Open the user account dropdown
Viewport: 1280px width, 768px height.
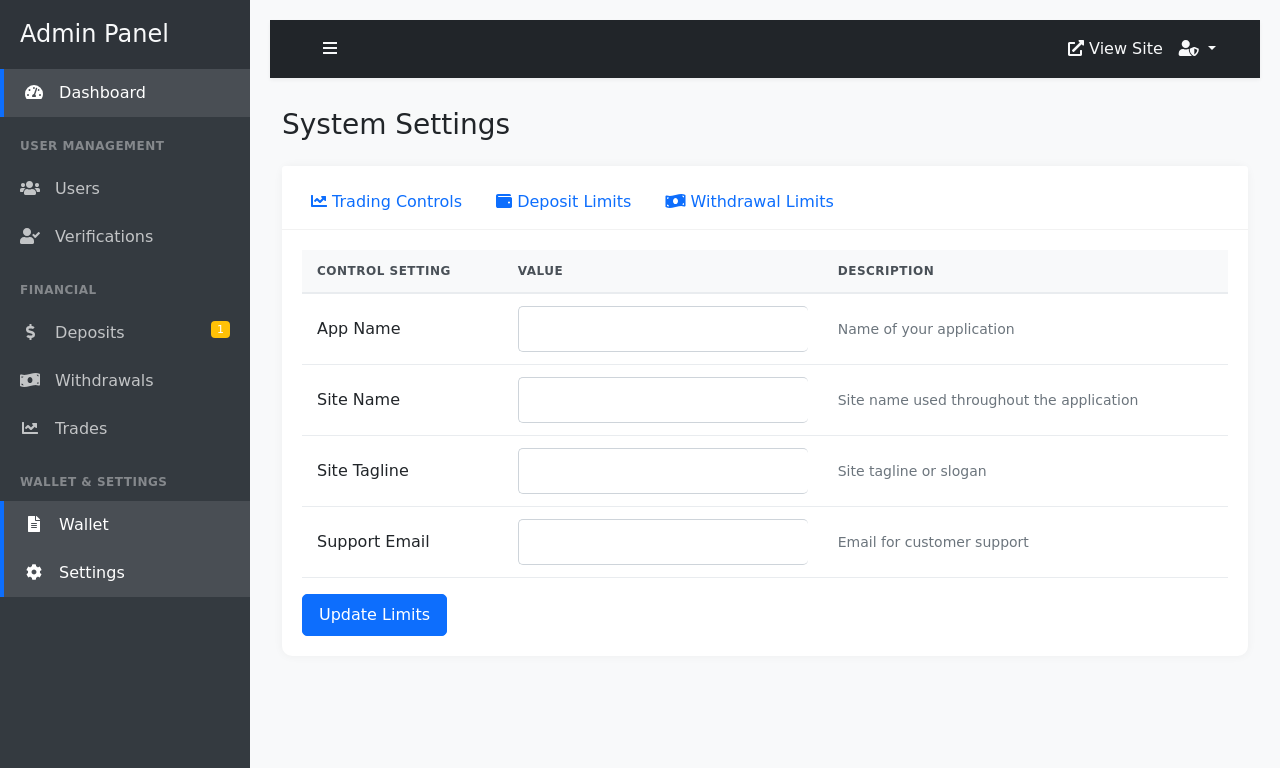coord(1197,48)
